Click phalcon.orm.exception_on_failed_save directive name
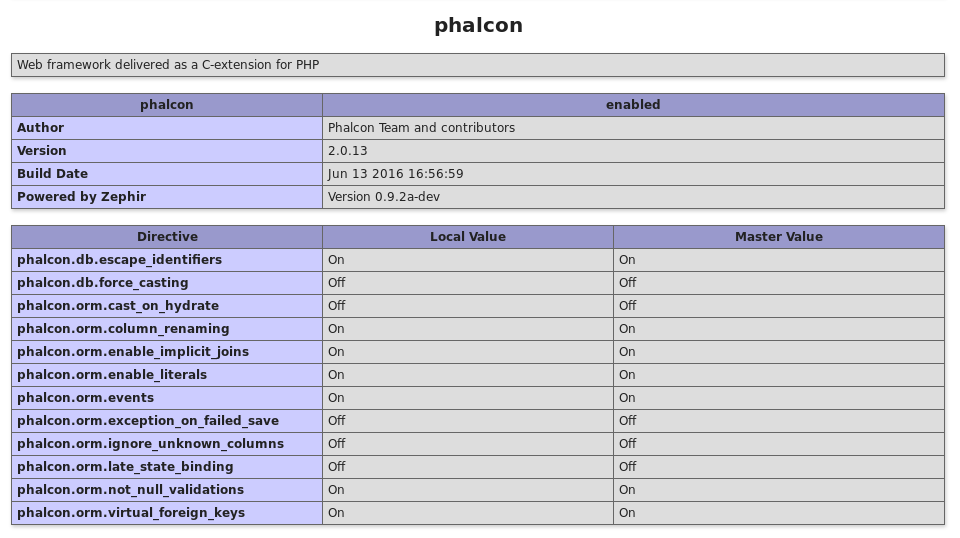Image resolution: width=960 pixels, height=538 pixels. click(x=148, y=421)
